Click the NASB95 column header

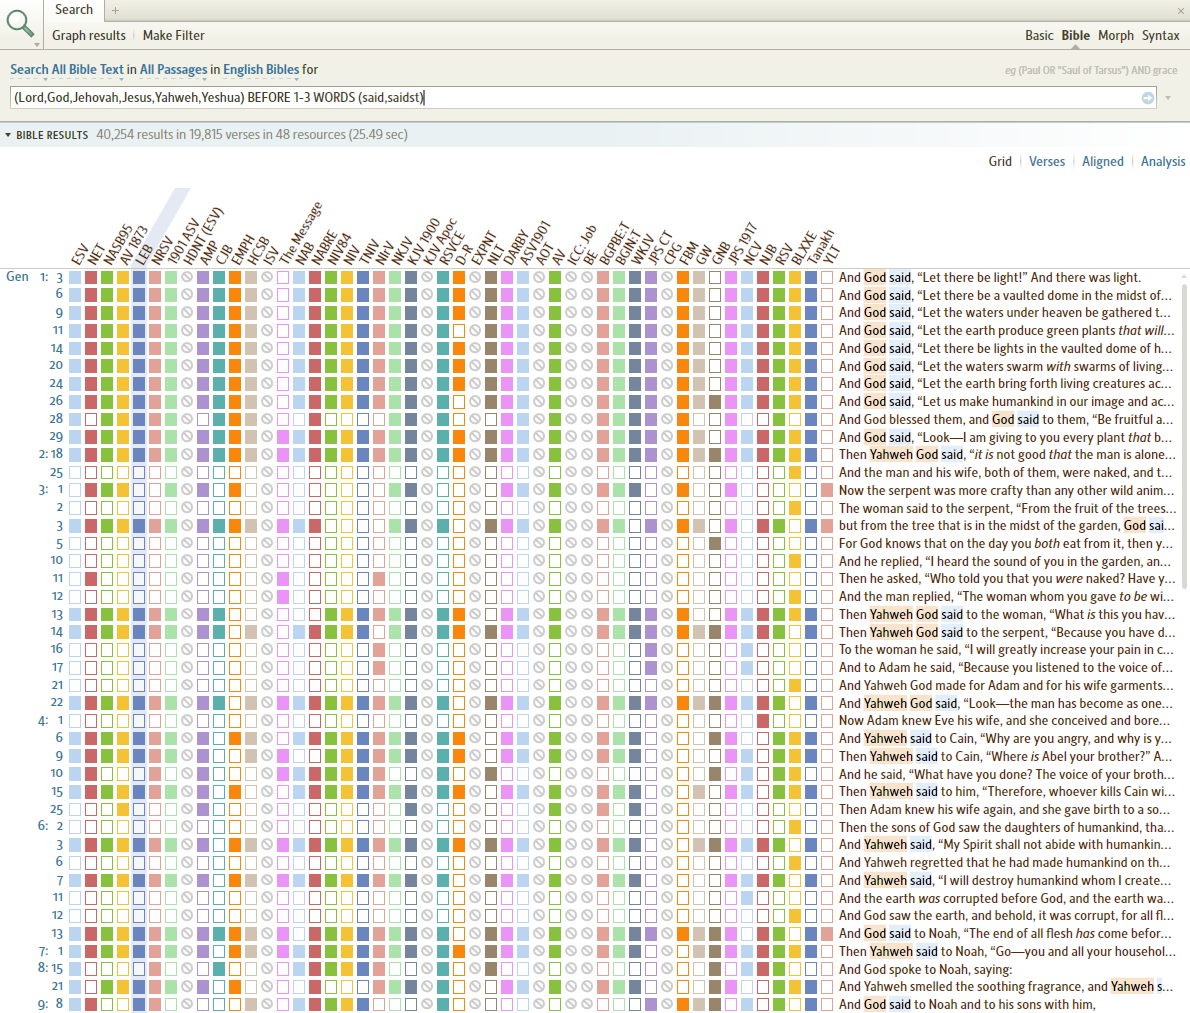click(118, 245)
